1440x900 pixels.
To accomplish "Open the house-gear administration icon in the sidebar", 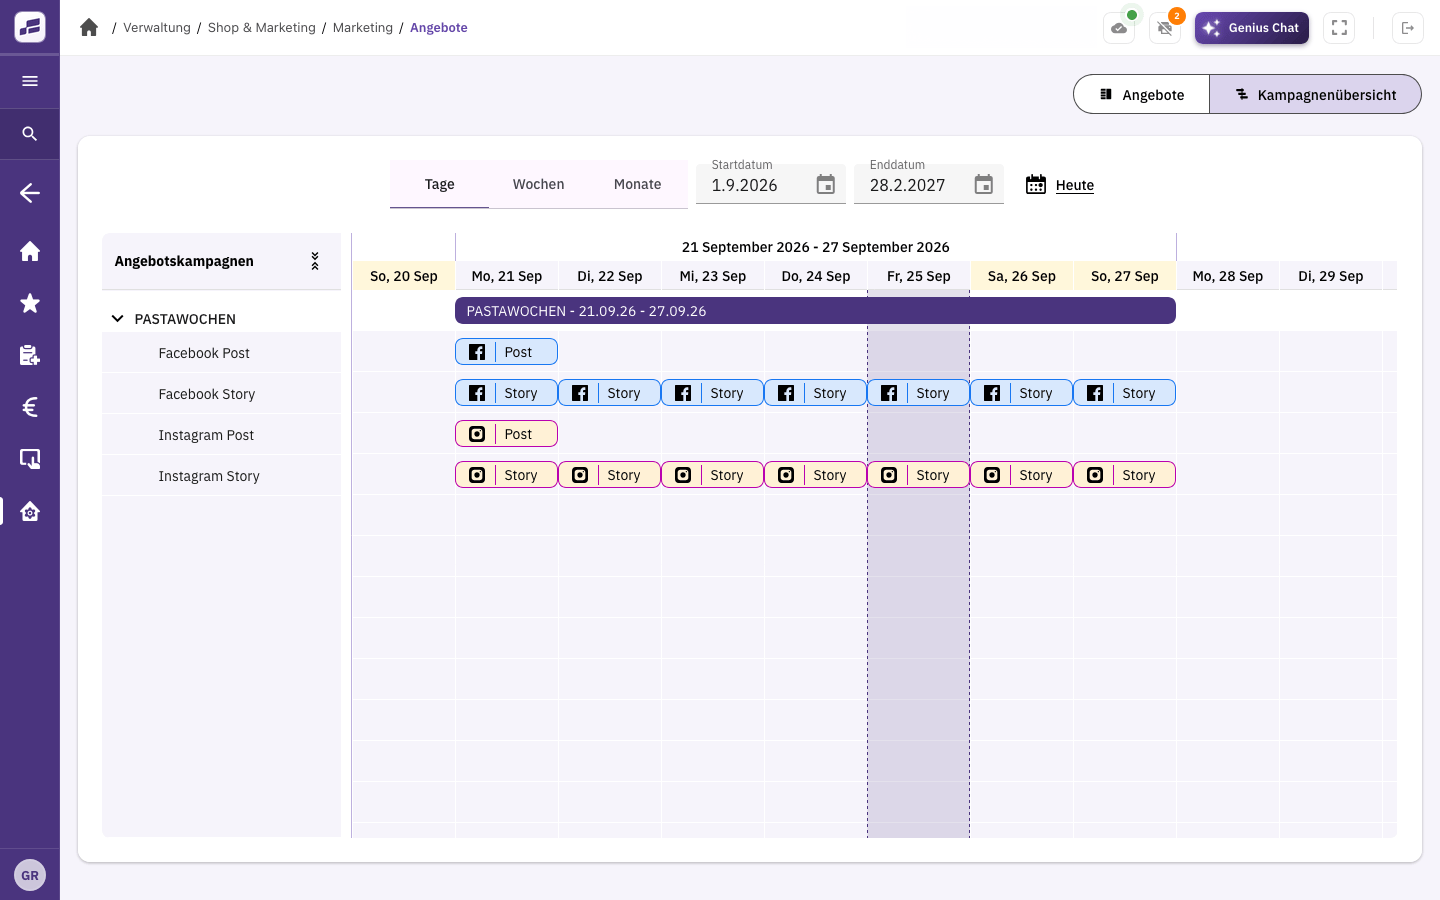I will 30,511.
